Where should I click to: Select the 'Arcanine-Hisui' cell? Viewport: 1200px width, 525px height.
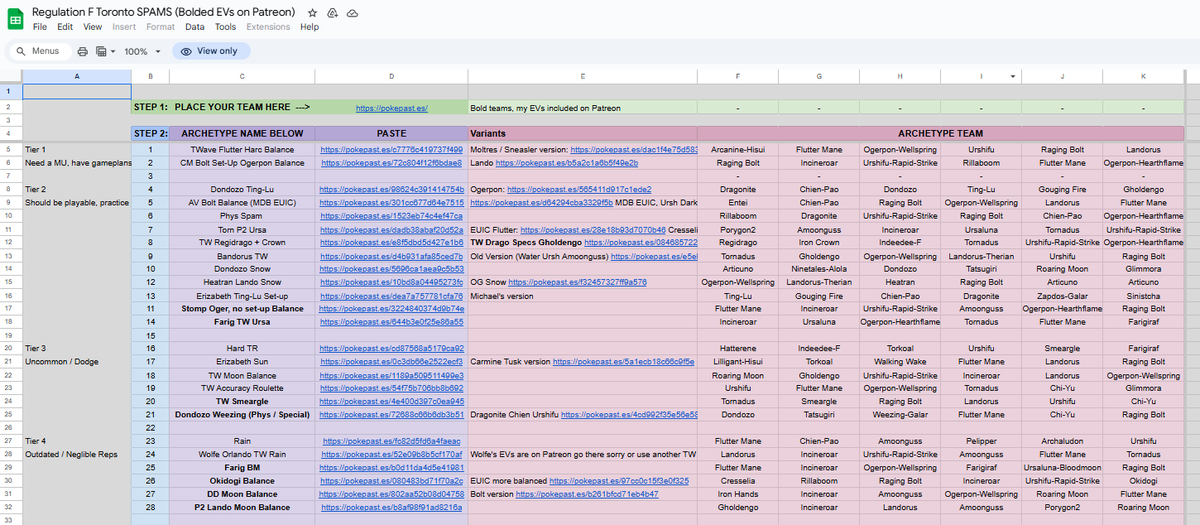738,149
